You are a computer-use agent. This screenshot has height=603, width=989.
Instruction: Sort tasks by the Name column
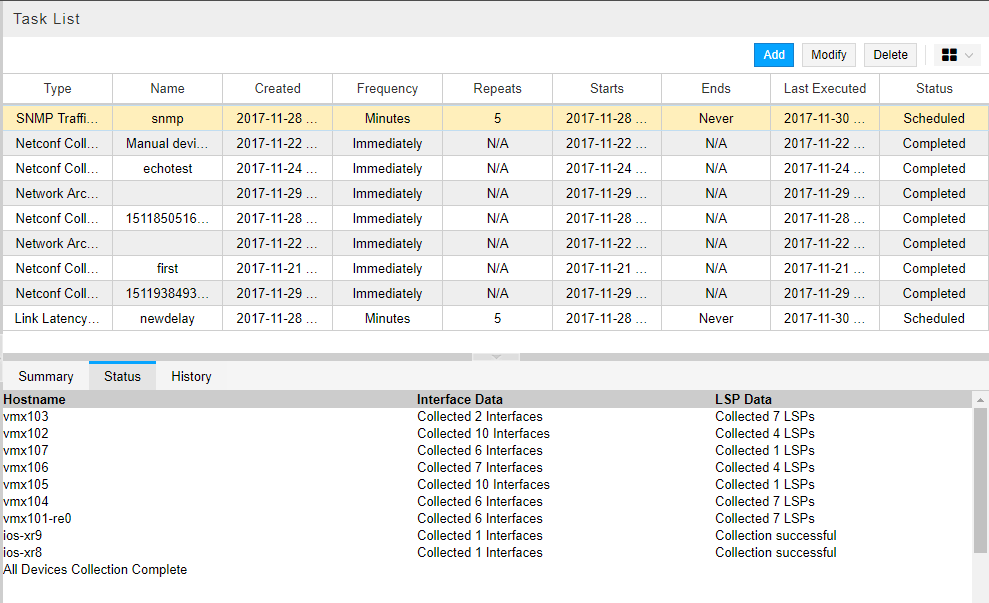pyautogui.click(x=167, y=89)
